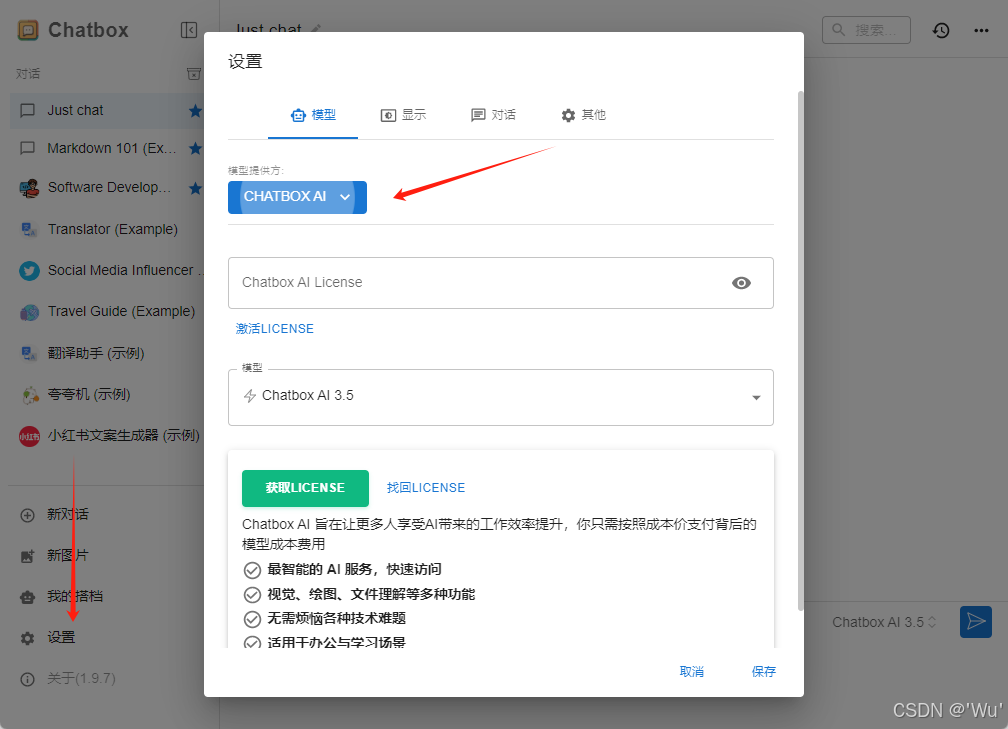The width and height of the screenshot is (1008, 729).
Task: Click the about info icon
Action: coord(28,679)
